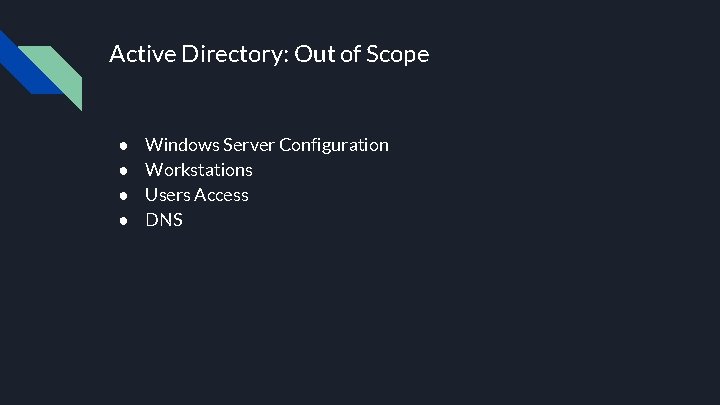Click the bullet dot before Windows Server Configuration

coord(122,145)
